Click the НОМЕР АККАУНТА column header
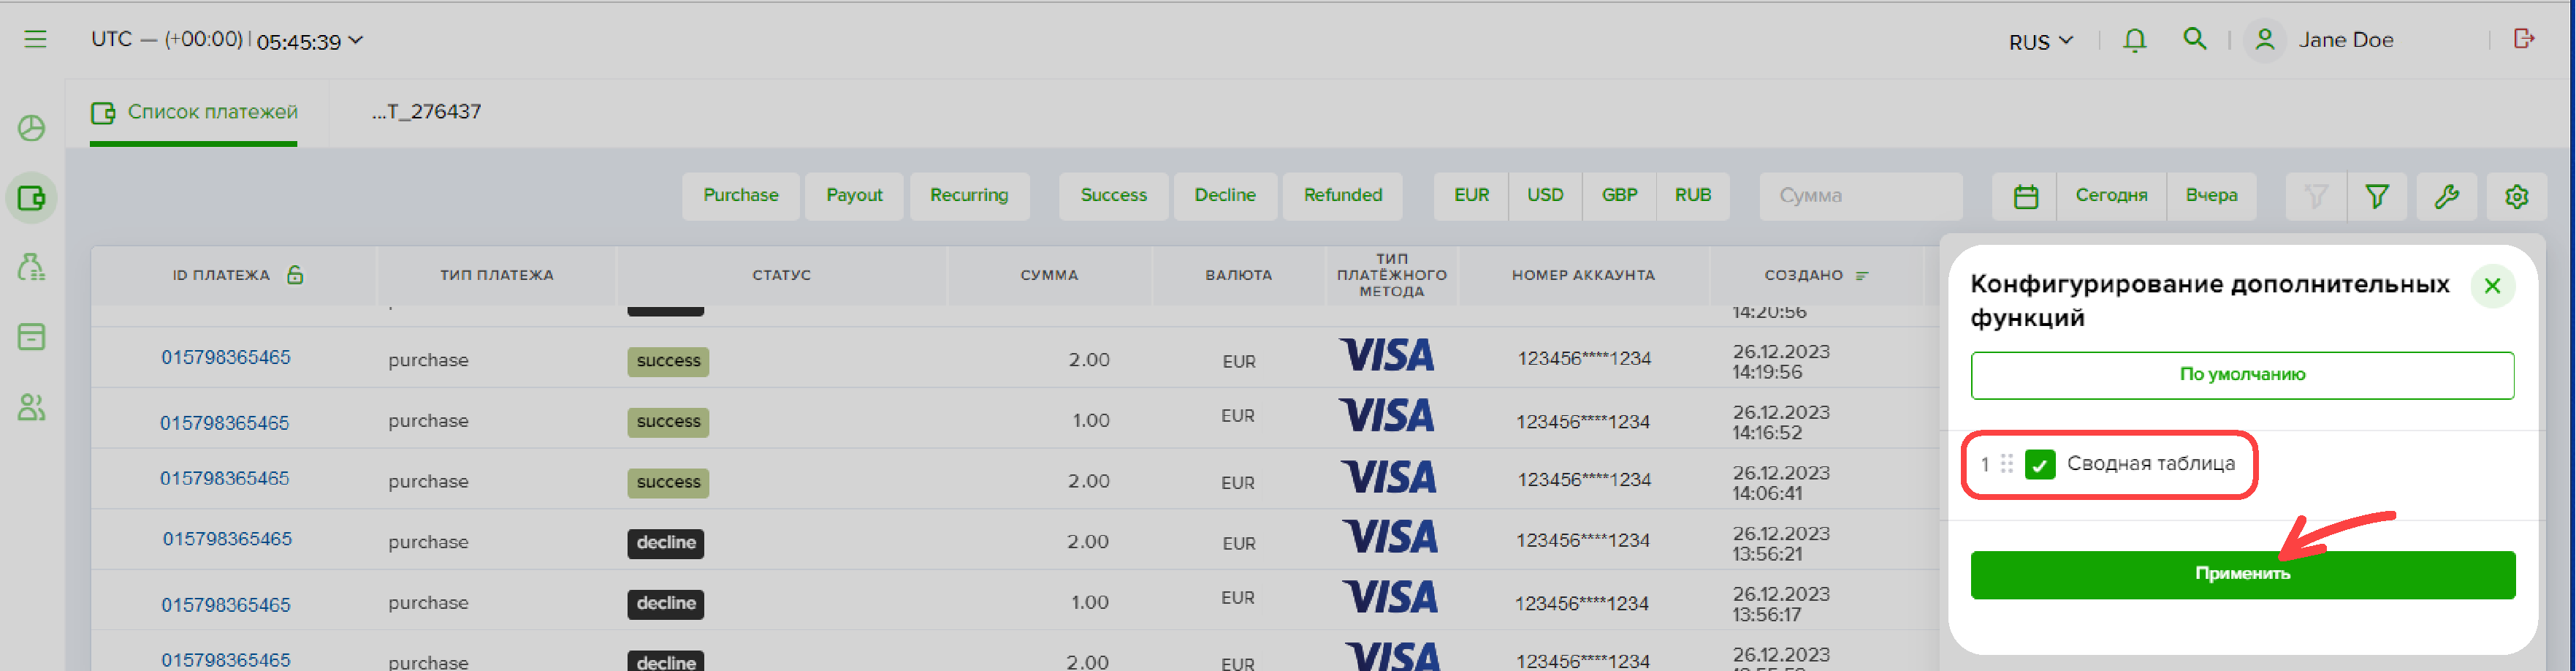The height and width of the screenshot is (671, 2576). [x=1583, y=275]
